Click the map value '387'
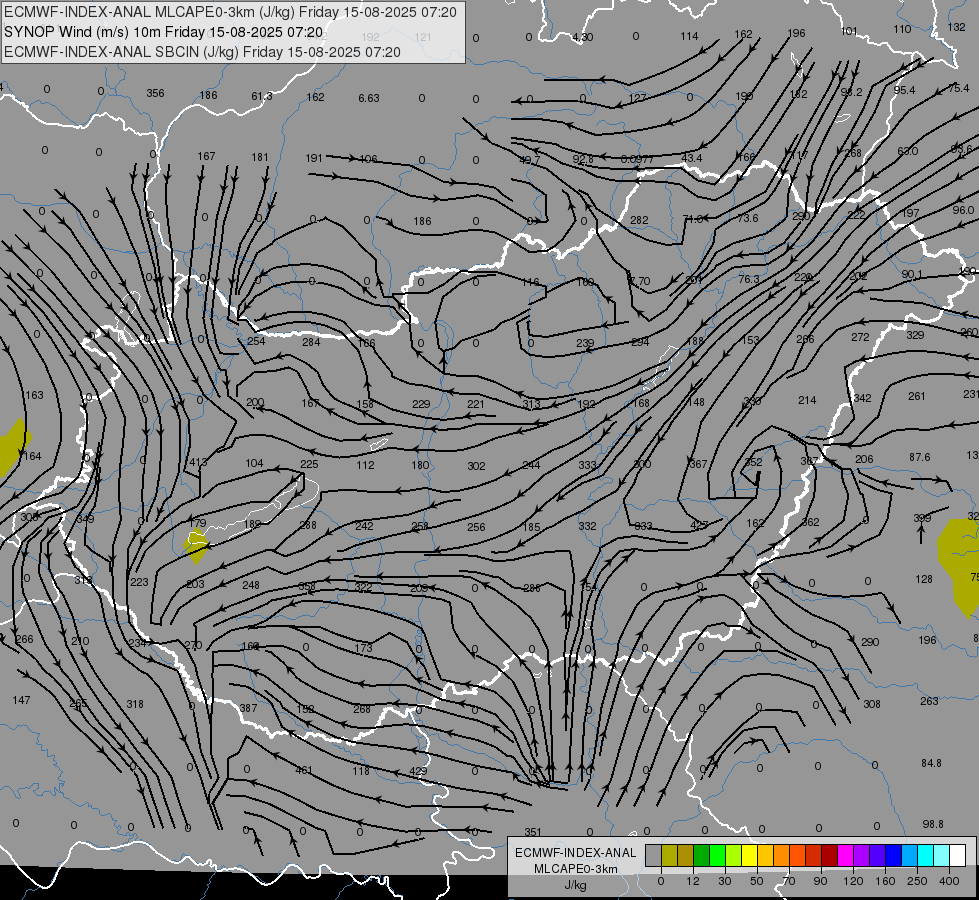Image resolution: width=979 pixels, height=900 pixels. pyautogui.click(x=248, y=708)
